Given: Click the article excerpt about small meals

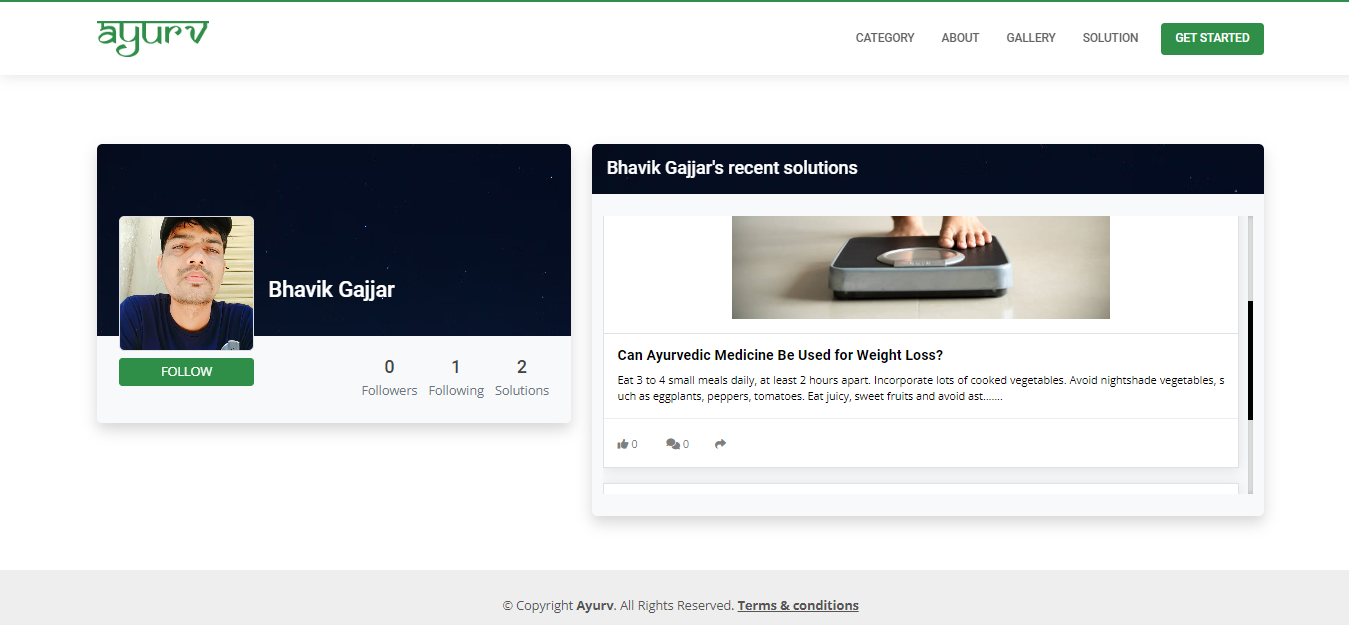Looking at the screenshot, I should pos(920,388).
